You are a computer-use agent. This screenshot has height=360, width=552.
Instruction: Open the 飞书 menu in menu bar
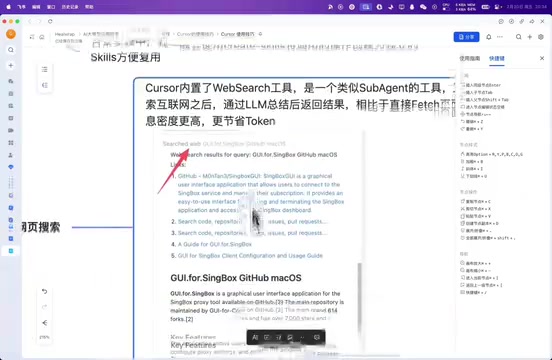21,7
